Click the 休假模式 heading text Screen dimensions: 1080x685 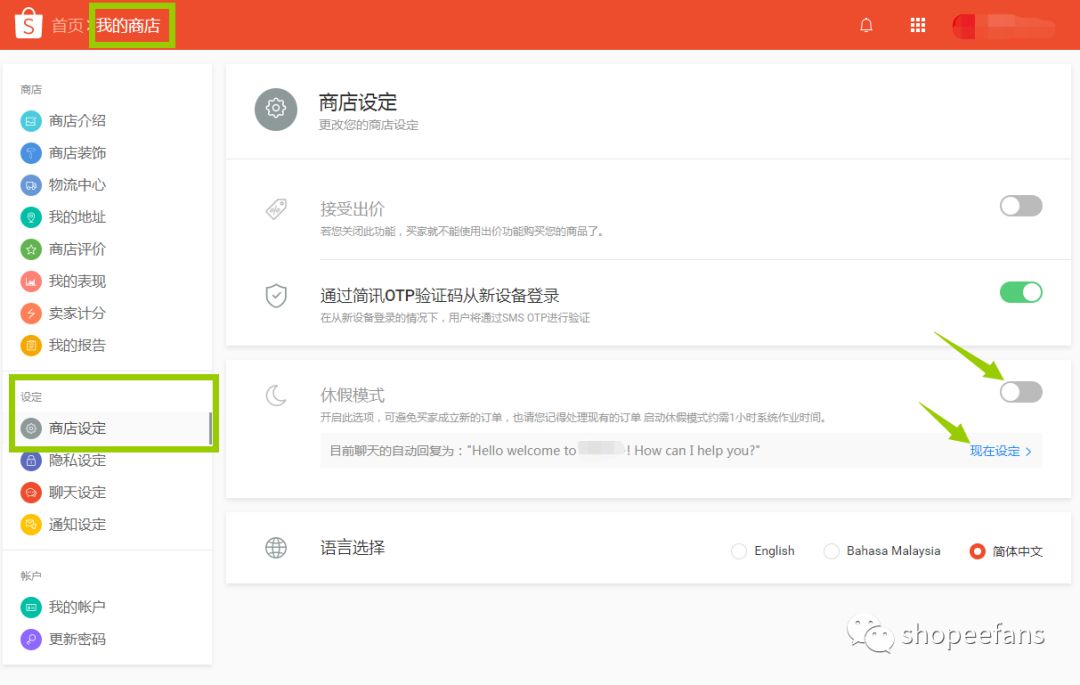click(352, 395)
